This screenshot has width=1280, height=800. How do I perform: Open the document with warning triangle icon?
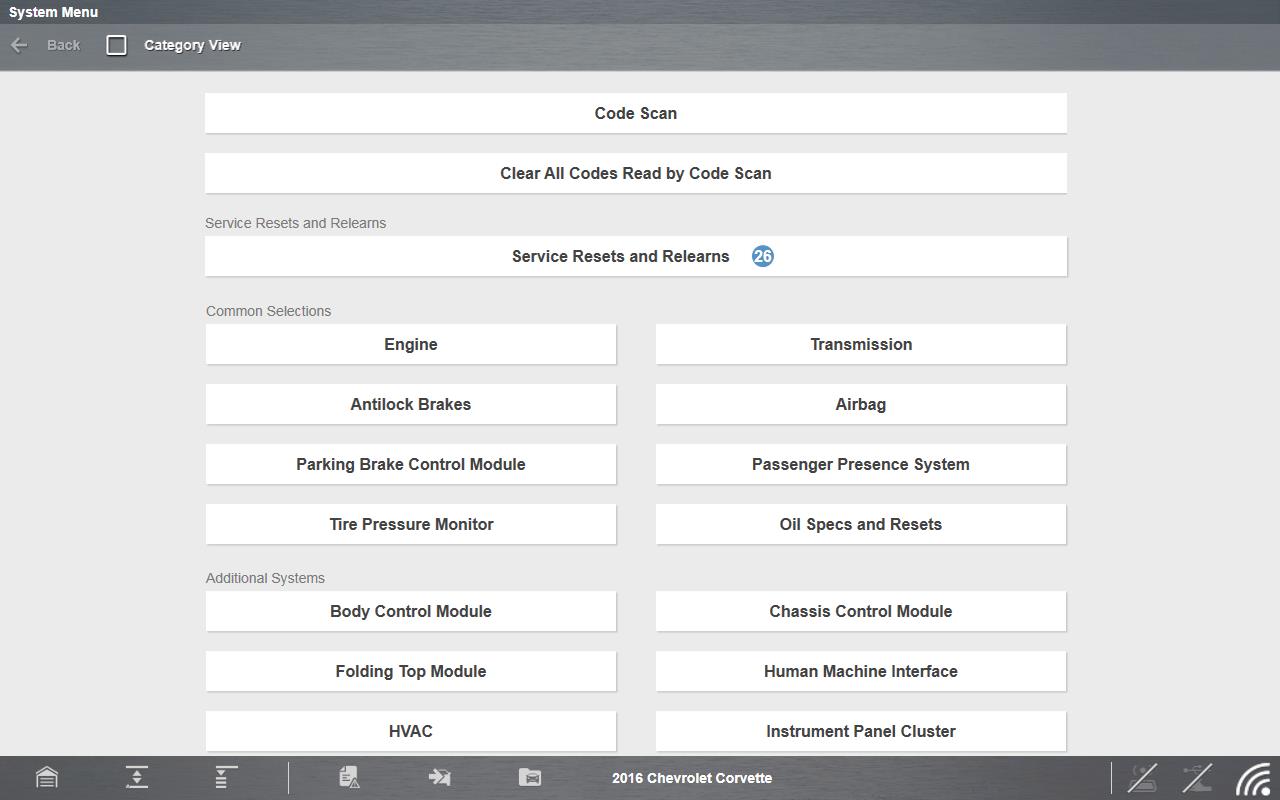point(349,777)
